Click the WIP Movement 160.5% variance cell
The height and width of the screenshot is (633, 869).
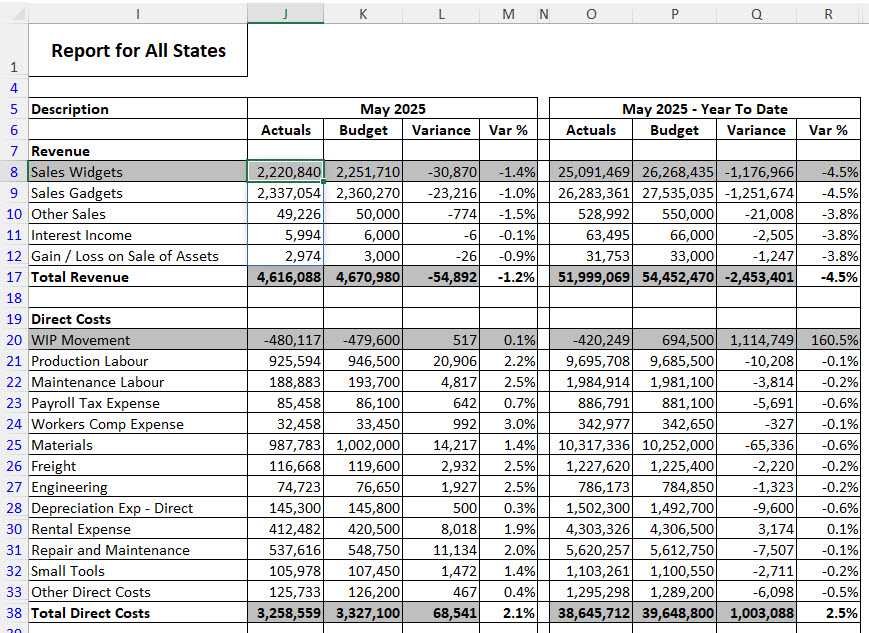pos(828,340)
